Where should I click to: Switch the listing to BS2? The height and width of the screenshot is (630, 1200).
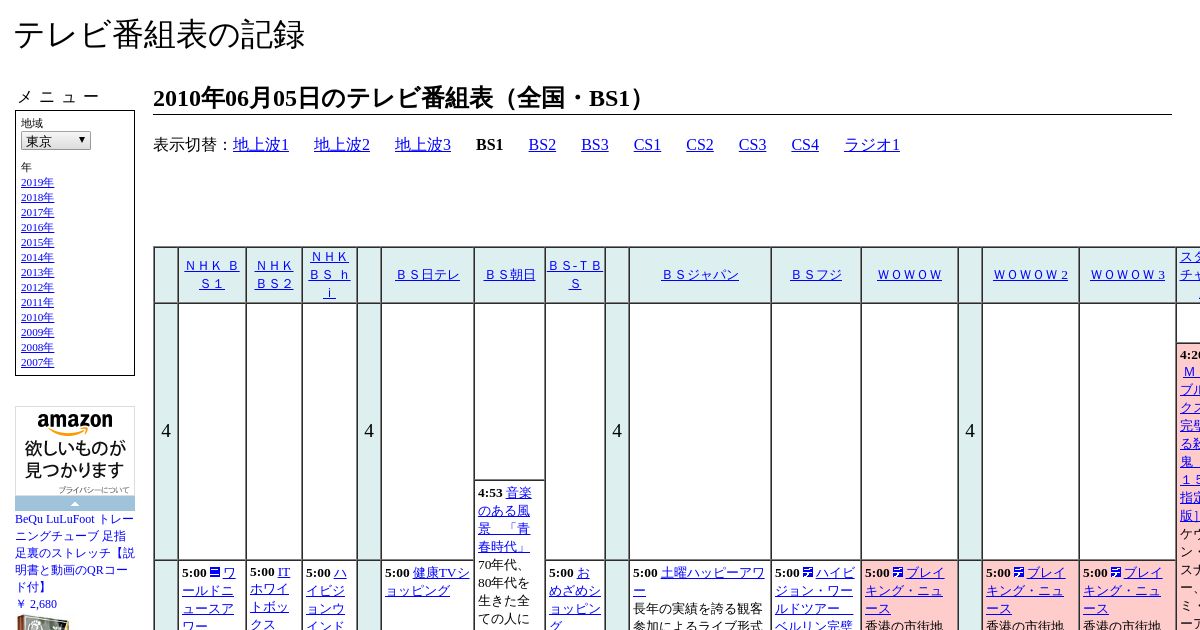pos(542,145)
